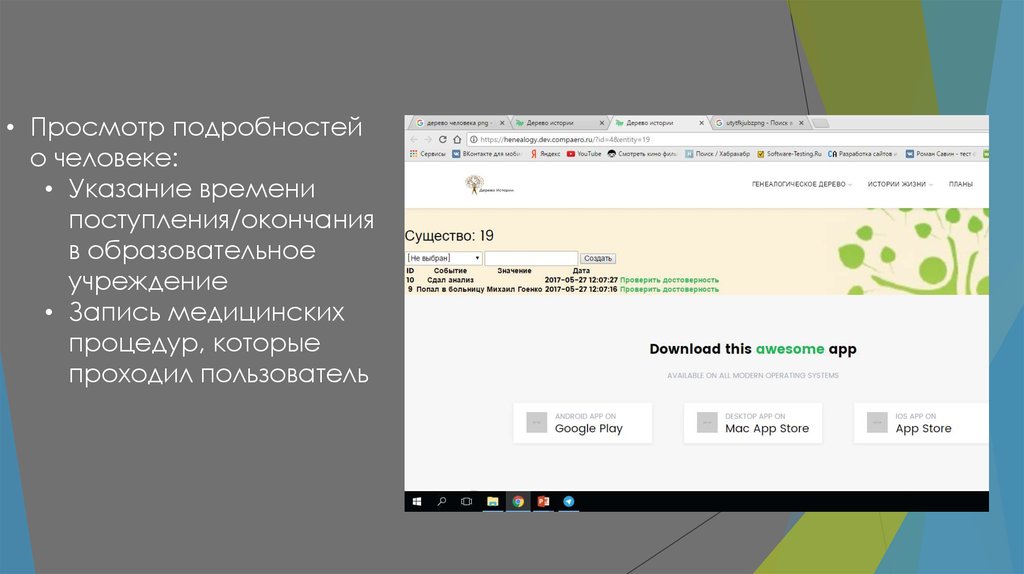Viewport: 1024px width, 574px height.
Task: Close the дерево человека png tab
Action: click(502, 123)
